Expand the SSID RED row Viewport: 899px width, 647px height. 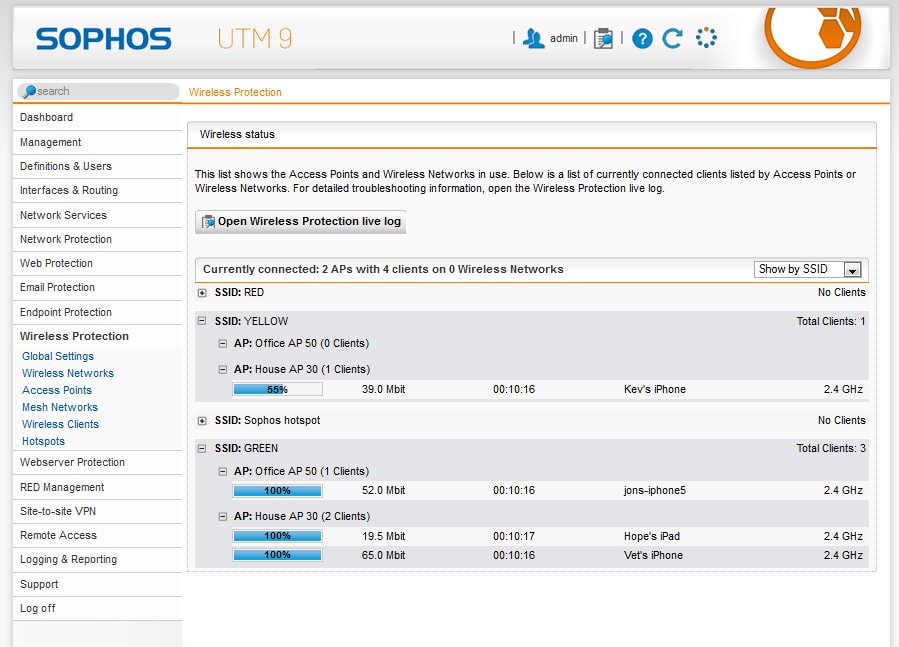(202, 293)
